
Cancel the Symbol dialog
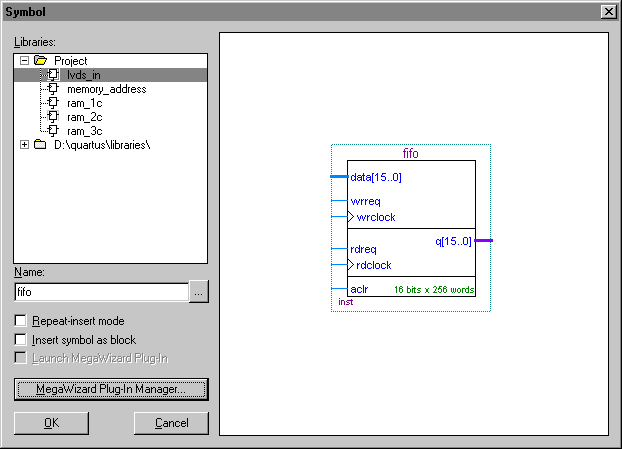tap(171, 423)
